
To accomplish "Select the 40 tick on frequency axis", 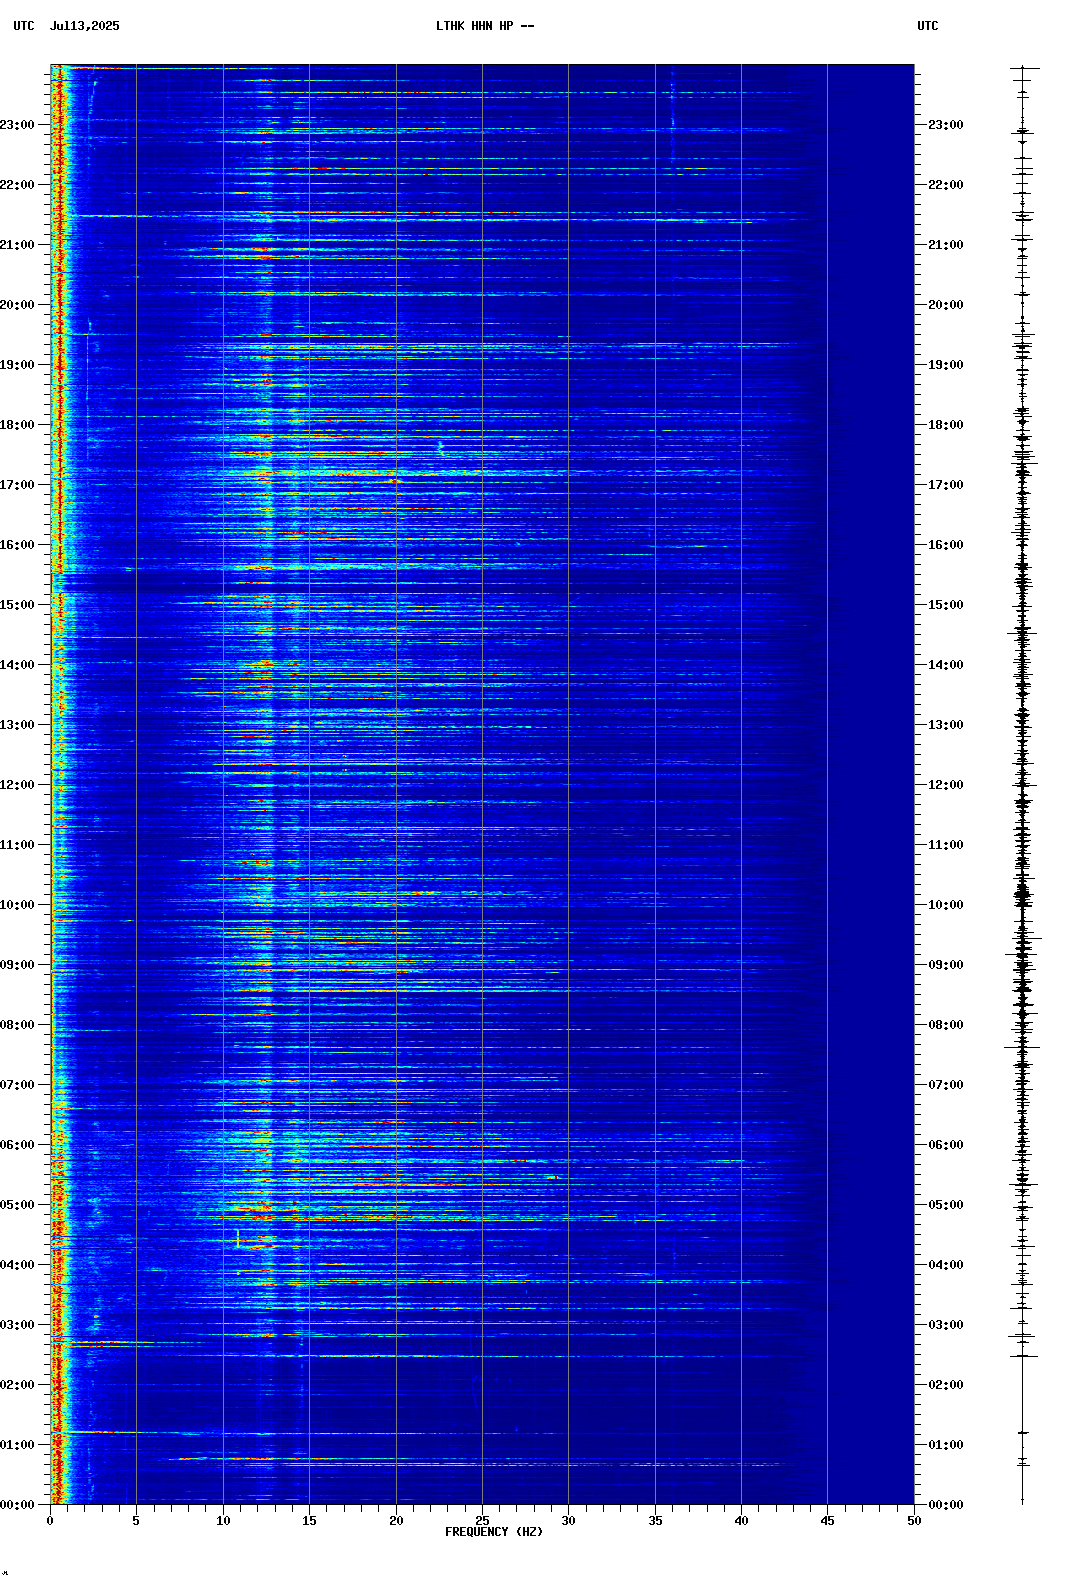I will click(x=741, y=1521).
